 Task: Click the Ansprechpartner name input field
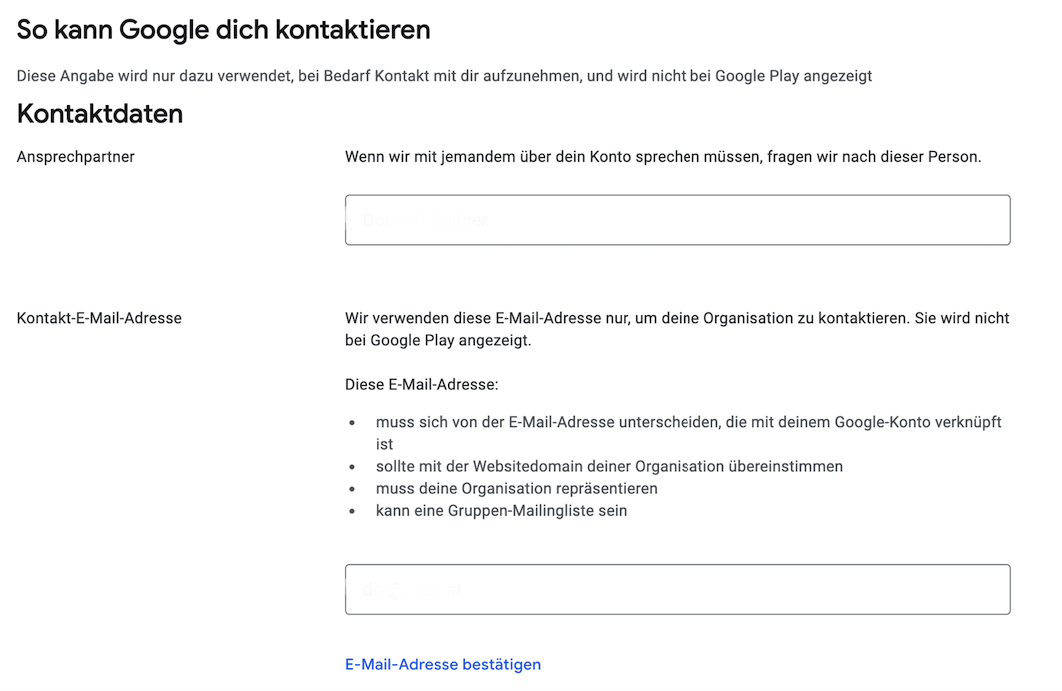coord(677,220)
